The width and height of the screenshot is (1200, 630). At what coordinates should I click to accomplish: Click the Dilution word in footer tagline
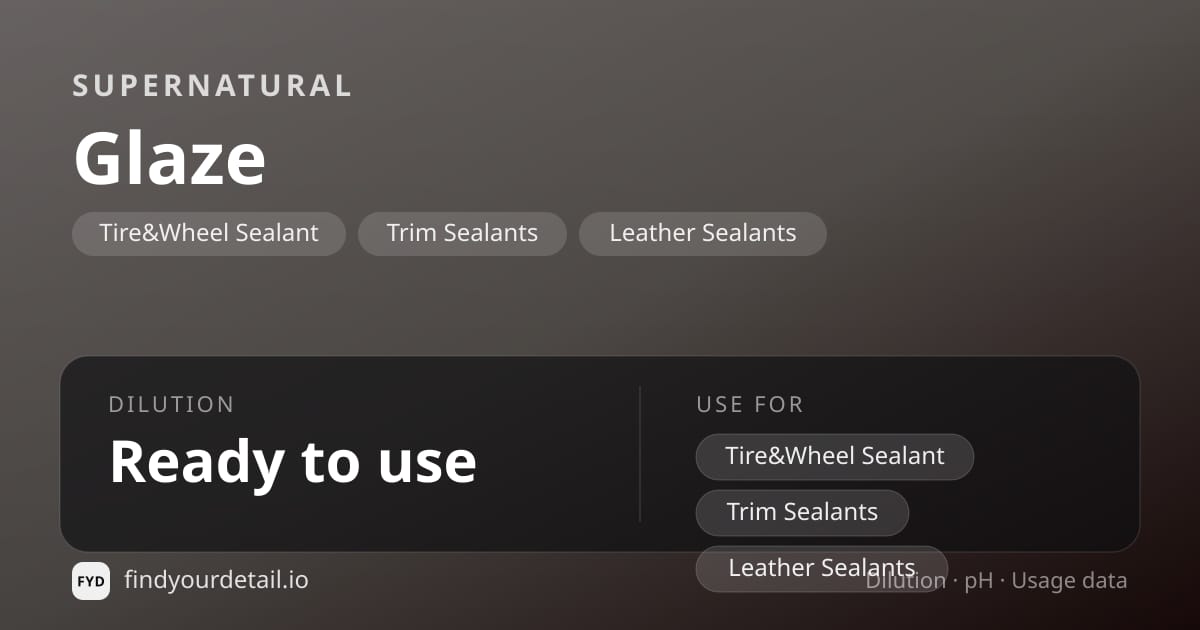(906, 581)
